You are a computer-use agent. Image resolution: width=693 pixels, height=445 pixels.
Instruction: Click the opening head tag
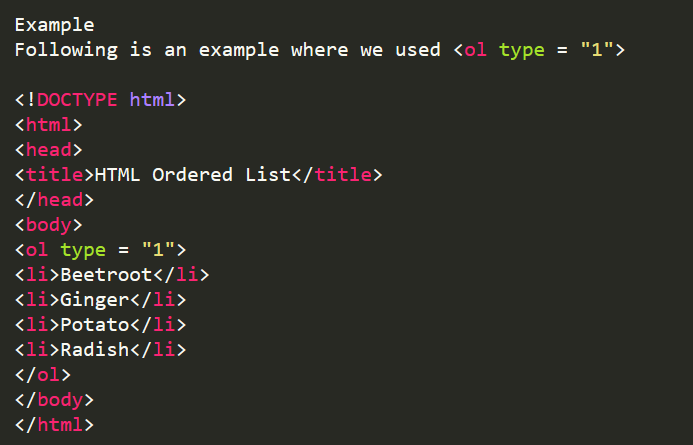click(x=49, y=150)
